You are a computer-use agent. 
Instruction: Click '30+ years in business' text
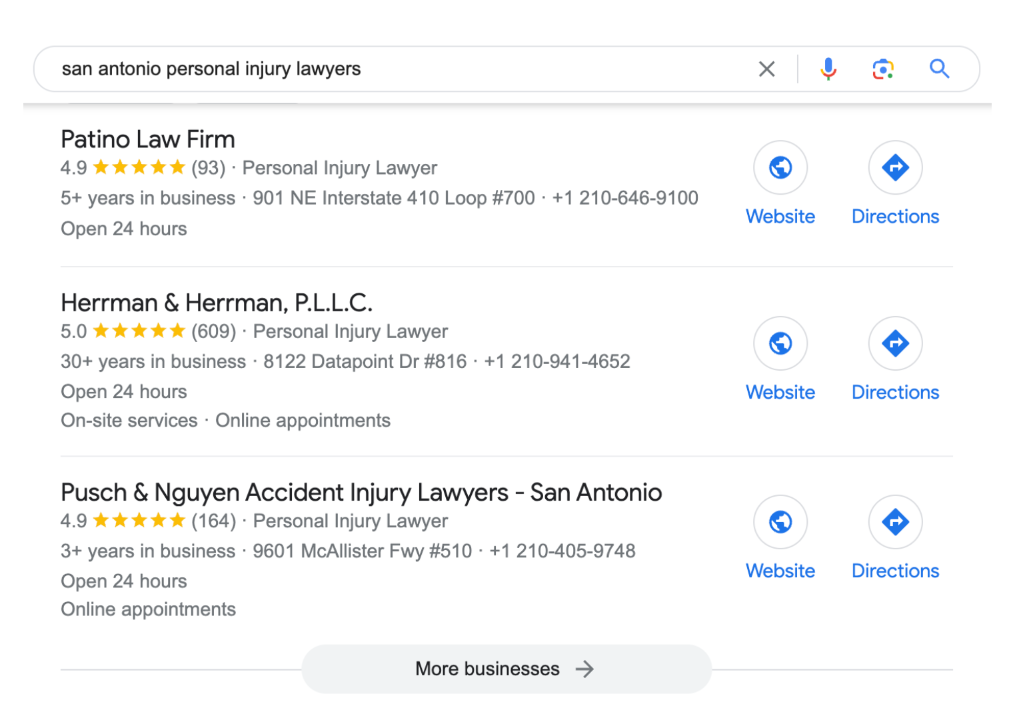[153, 361]
